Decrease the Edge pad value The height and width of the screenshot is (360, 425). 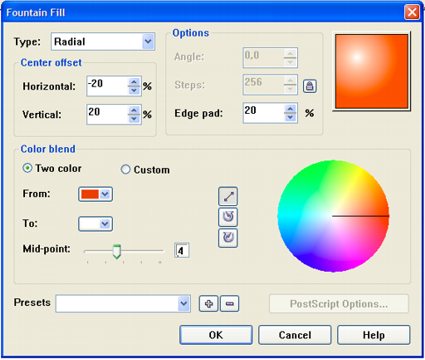pyautogui.click(x=290, y=117)
